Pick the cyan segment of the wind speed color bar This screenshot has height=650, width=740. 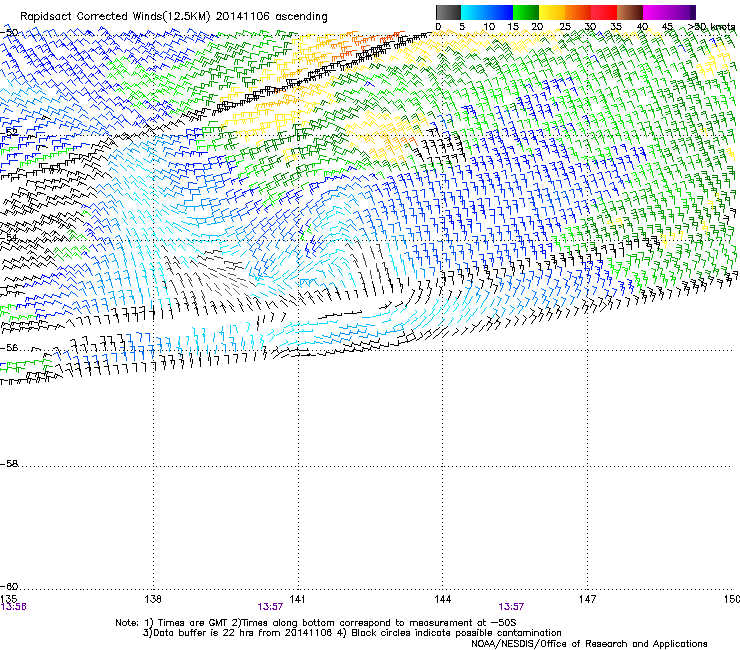474,12
